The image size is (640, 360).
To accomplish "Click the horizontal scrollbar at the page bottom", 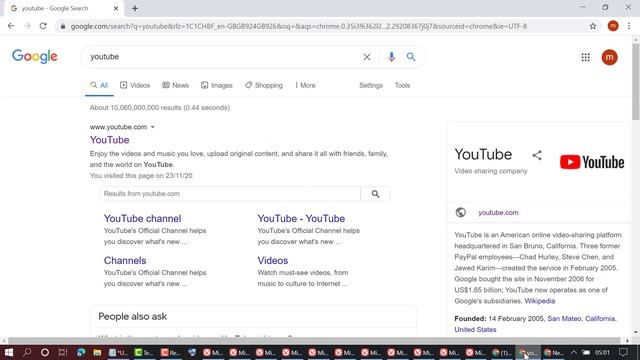I will click(314, 340).
